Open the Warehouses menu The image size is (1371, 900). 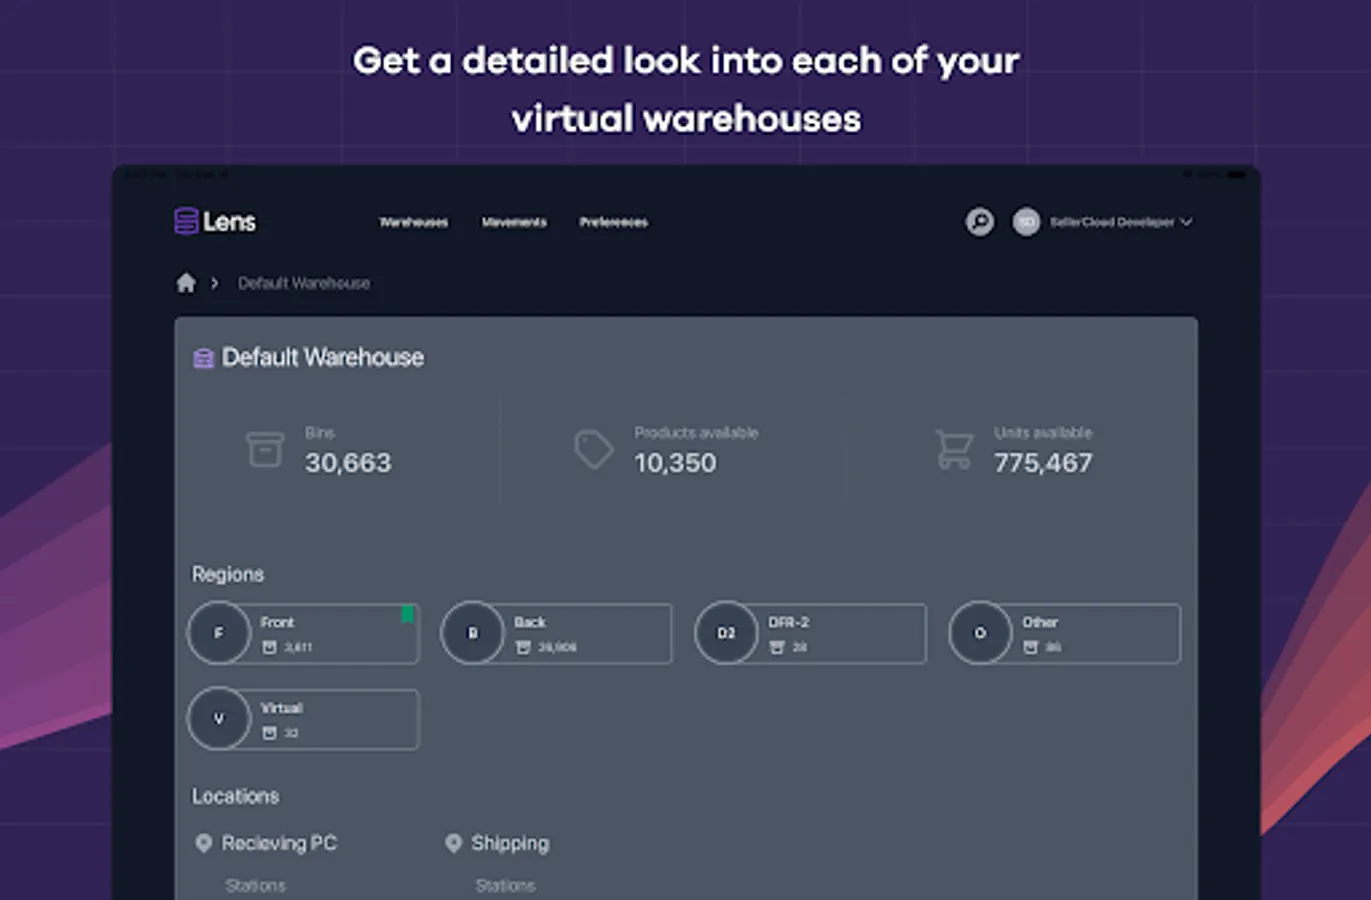click(x=414, y=222)
